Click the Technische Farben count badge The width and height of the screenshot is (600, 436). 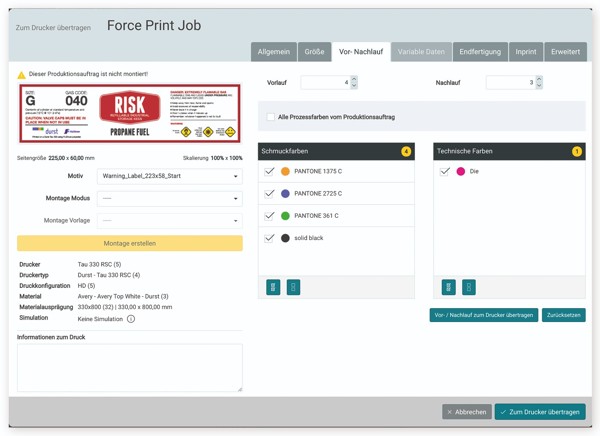click(576, 151)
